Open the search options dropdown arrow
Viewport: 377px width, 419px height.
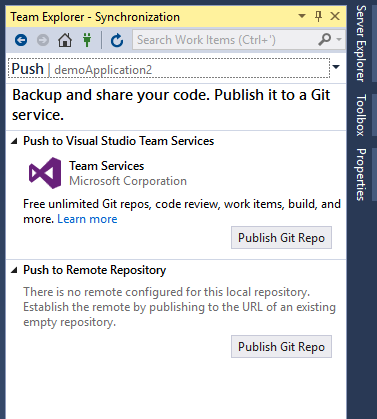339,40
